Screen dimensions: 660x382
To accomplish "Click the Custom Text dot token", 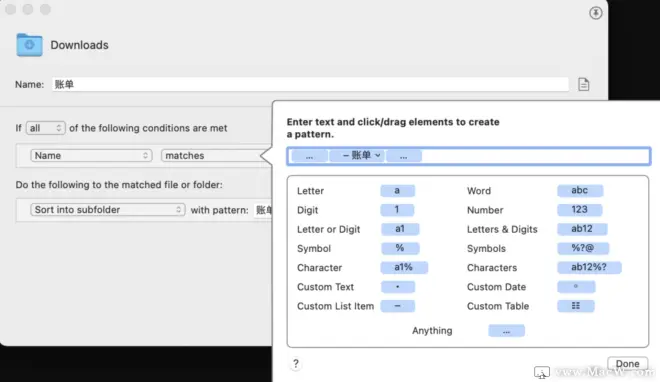I will (397, 286).
